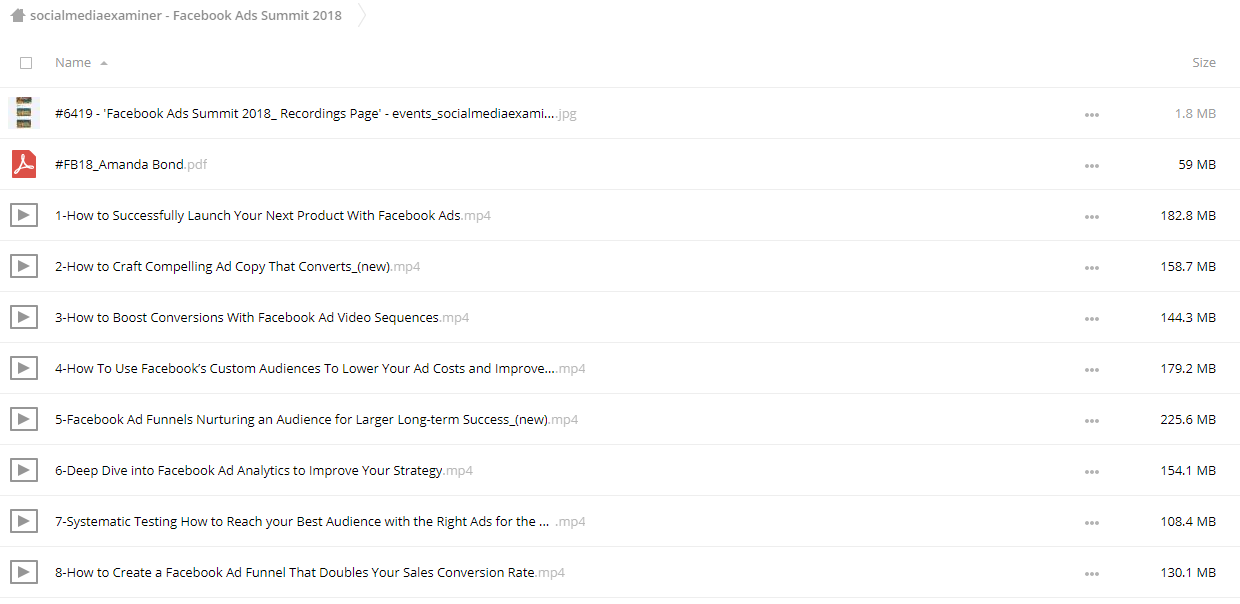1240x604 pixels.
Task: Open thumbnail of #6419 Recordings Page jpg
Action: tap(24, 113)
